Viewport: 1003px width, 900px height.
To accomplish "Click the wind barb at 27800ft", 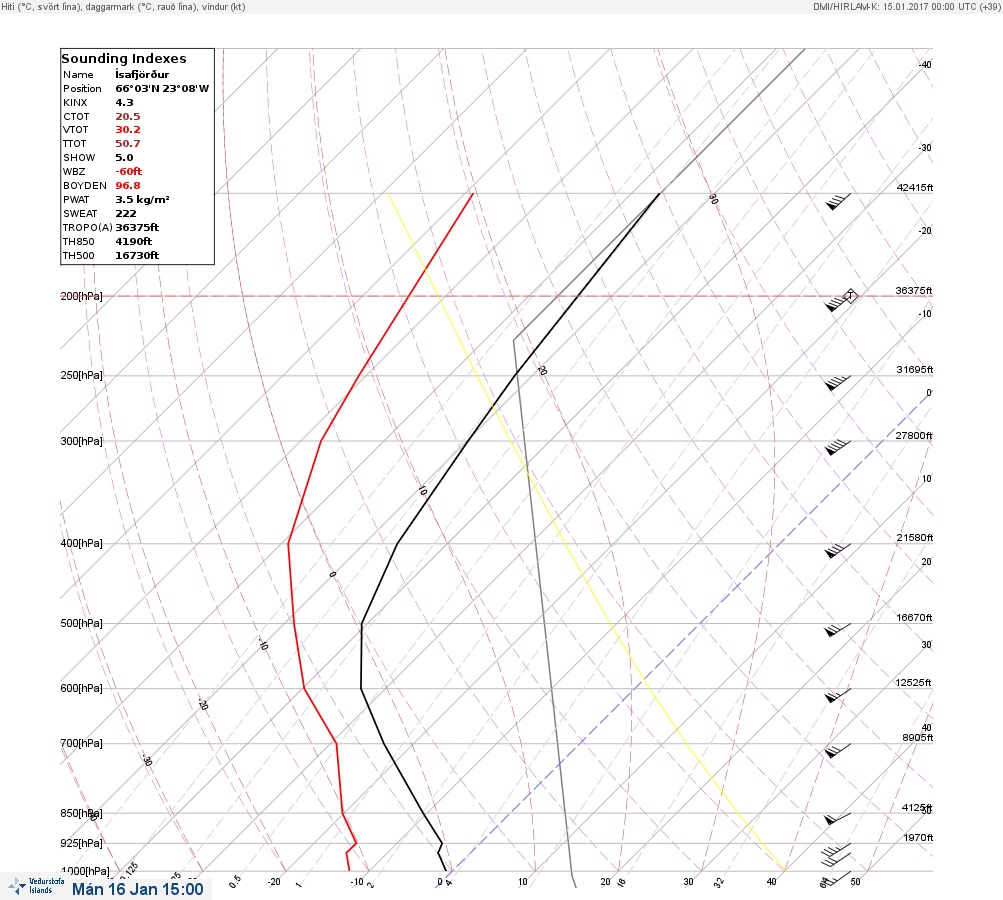I will coord(838,448).
